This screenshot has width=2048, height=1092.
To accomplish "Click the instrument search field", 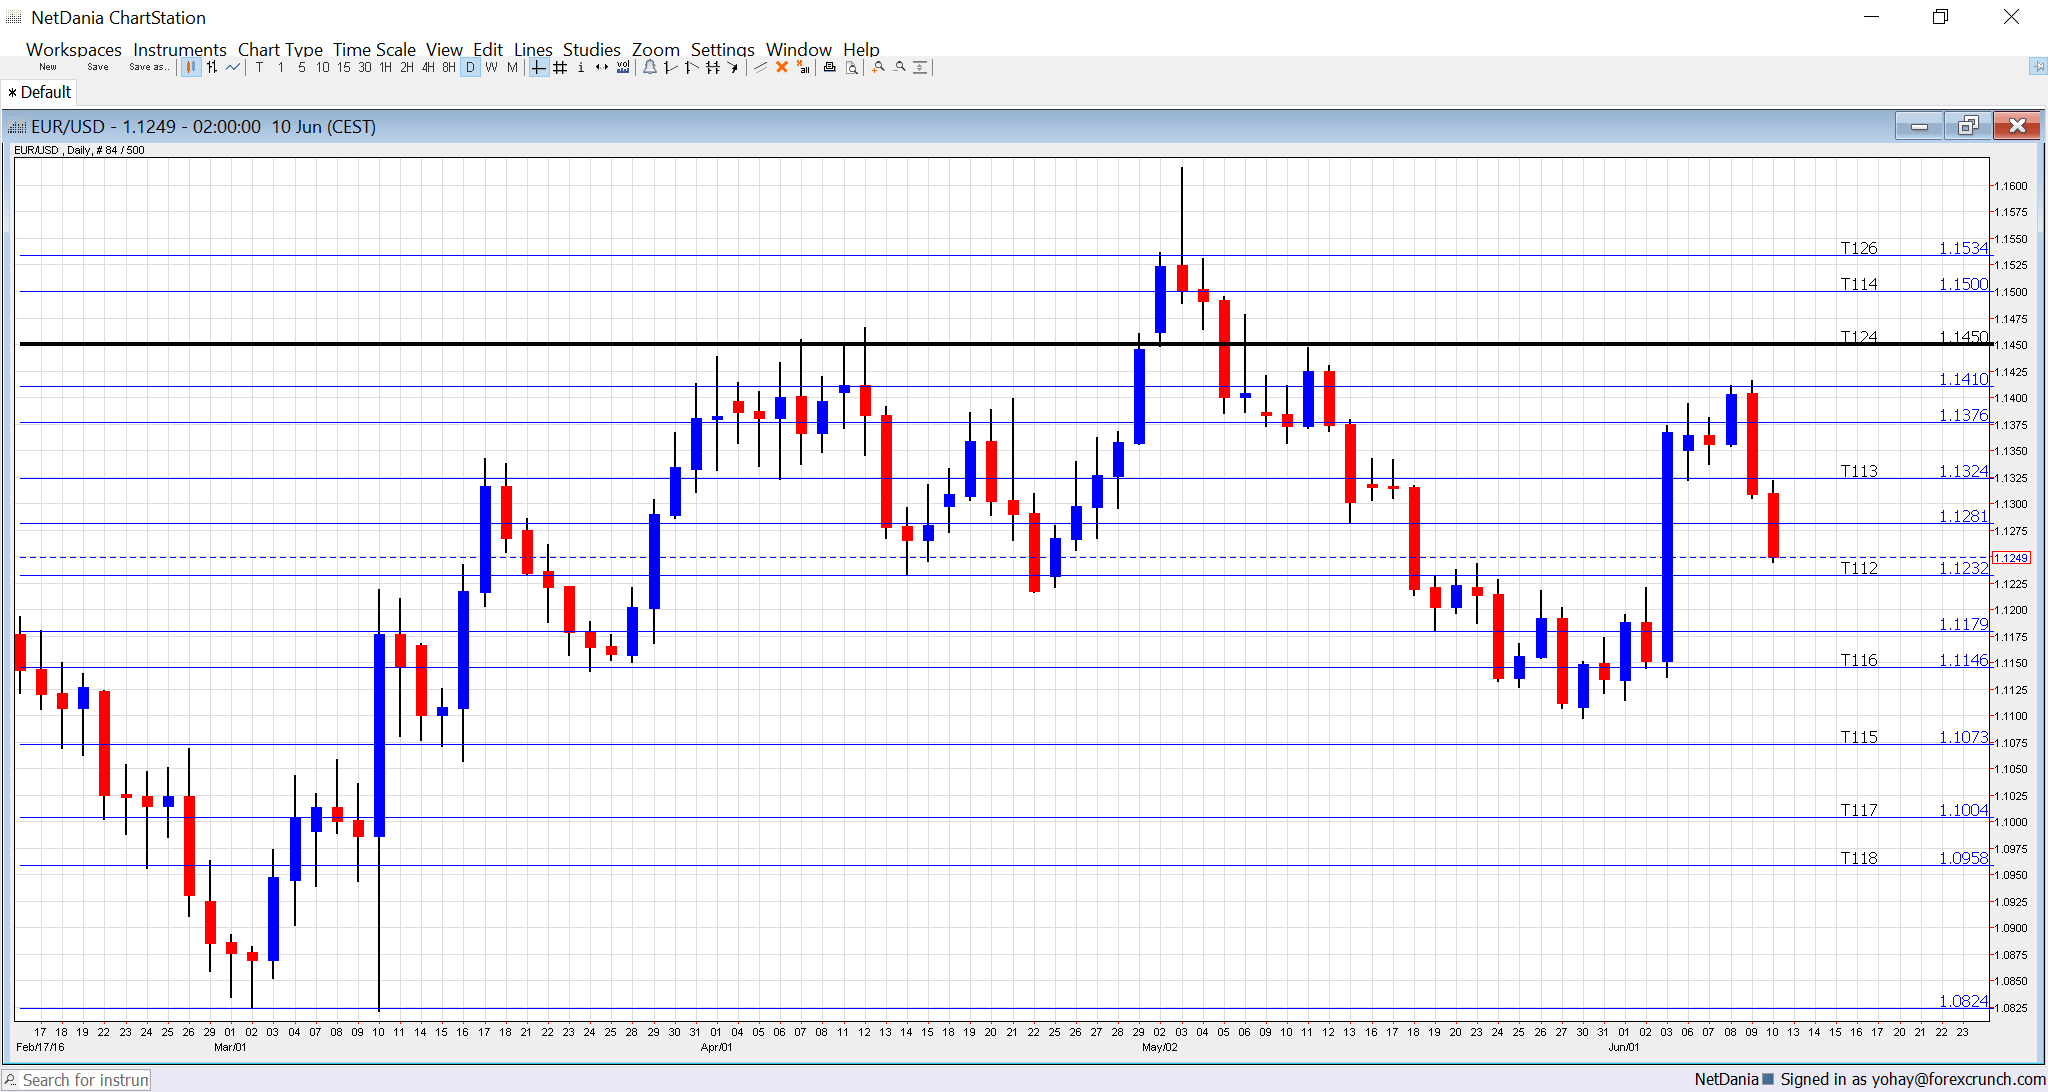I will [85, 1079].
